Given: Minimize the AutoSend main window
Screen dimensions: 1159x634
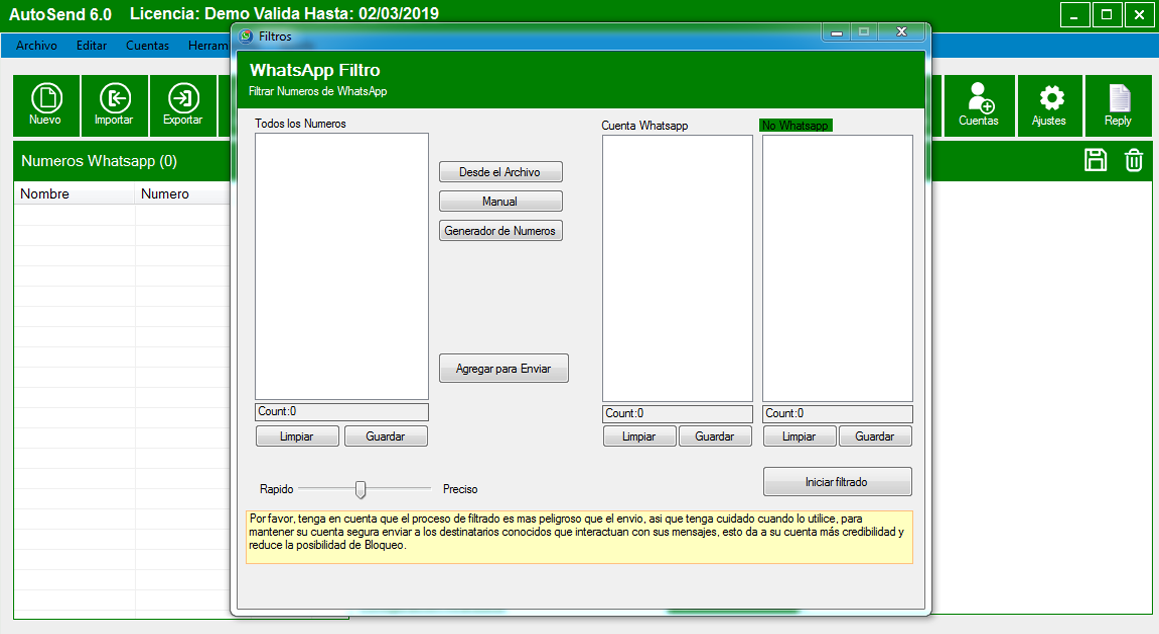Looking at the screenshot, I should (x=1075, y=15).
